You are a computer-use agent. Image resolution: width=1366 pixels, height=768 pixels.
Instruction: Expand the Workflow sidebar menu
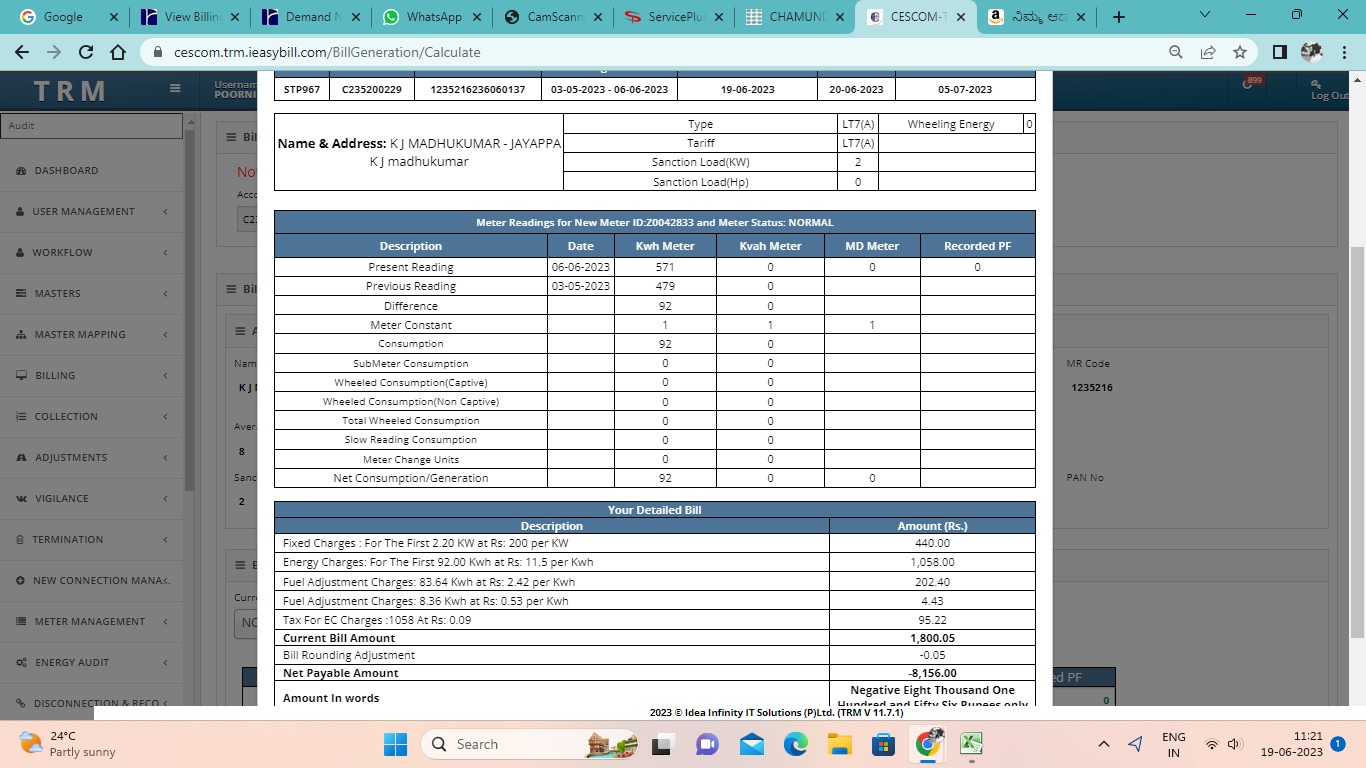(92, 252)
